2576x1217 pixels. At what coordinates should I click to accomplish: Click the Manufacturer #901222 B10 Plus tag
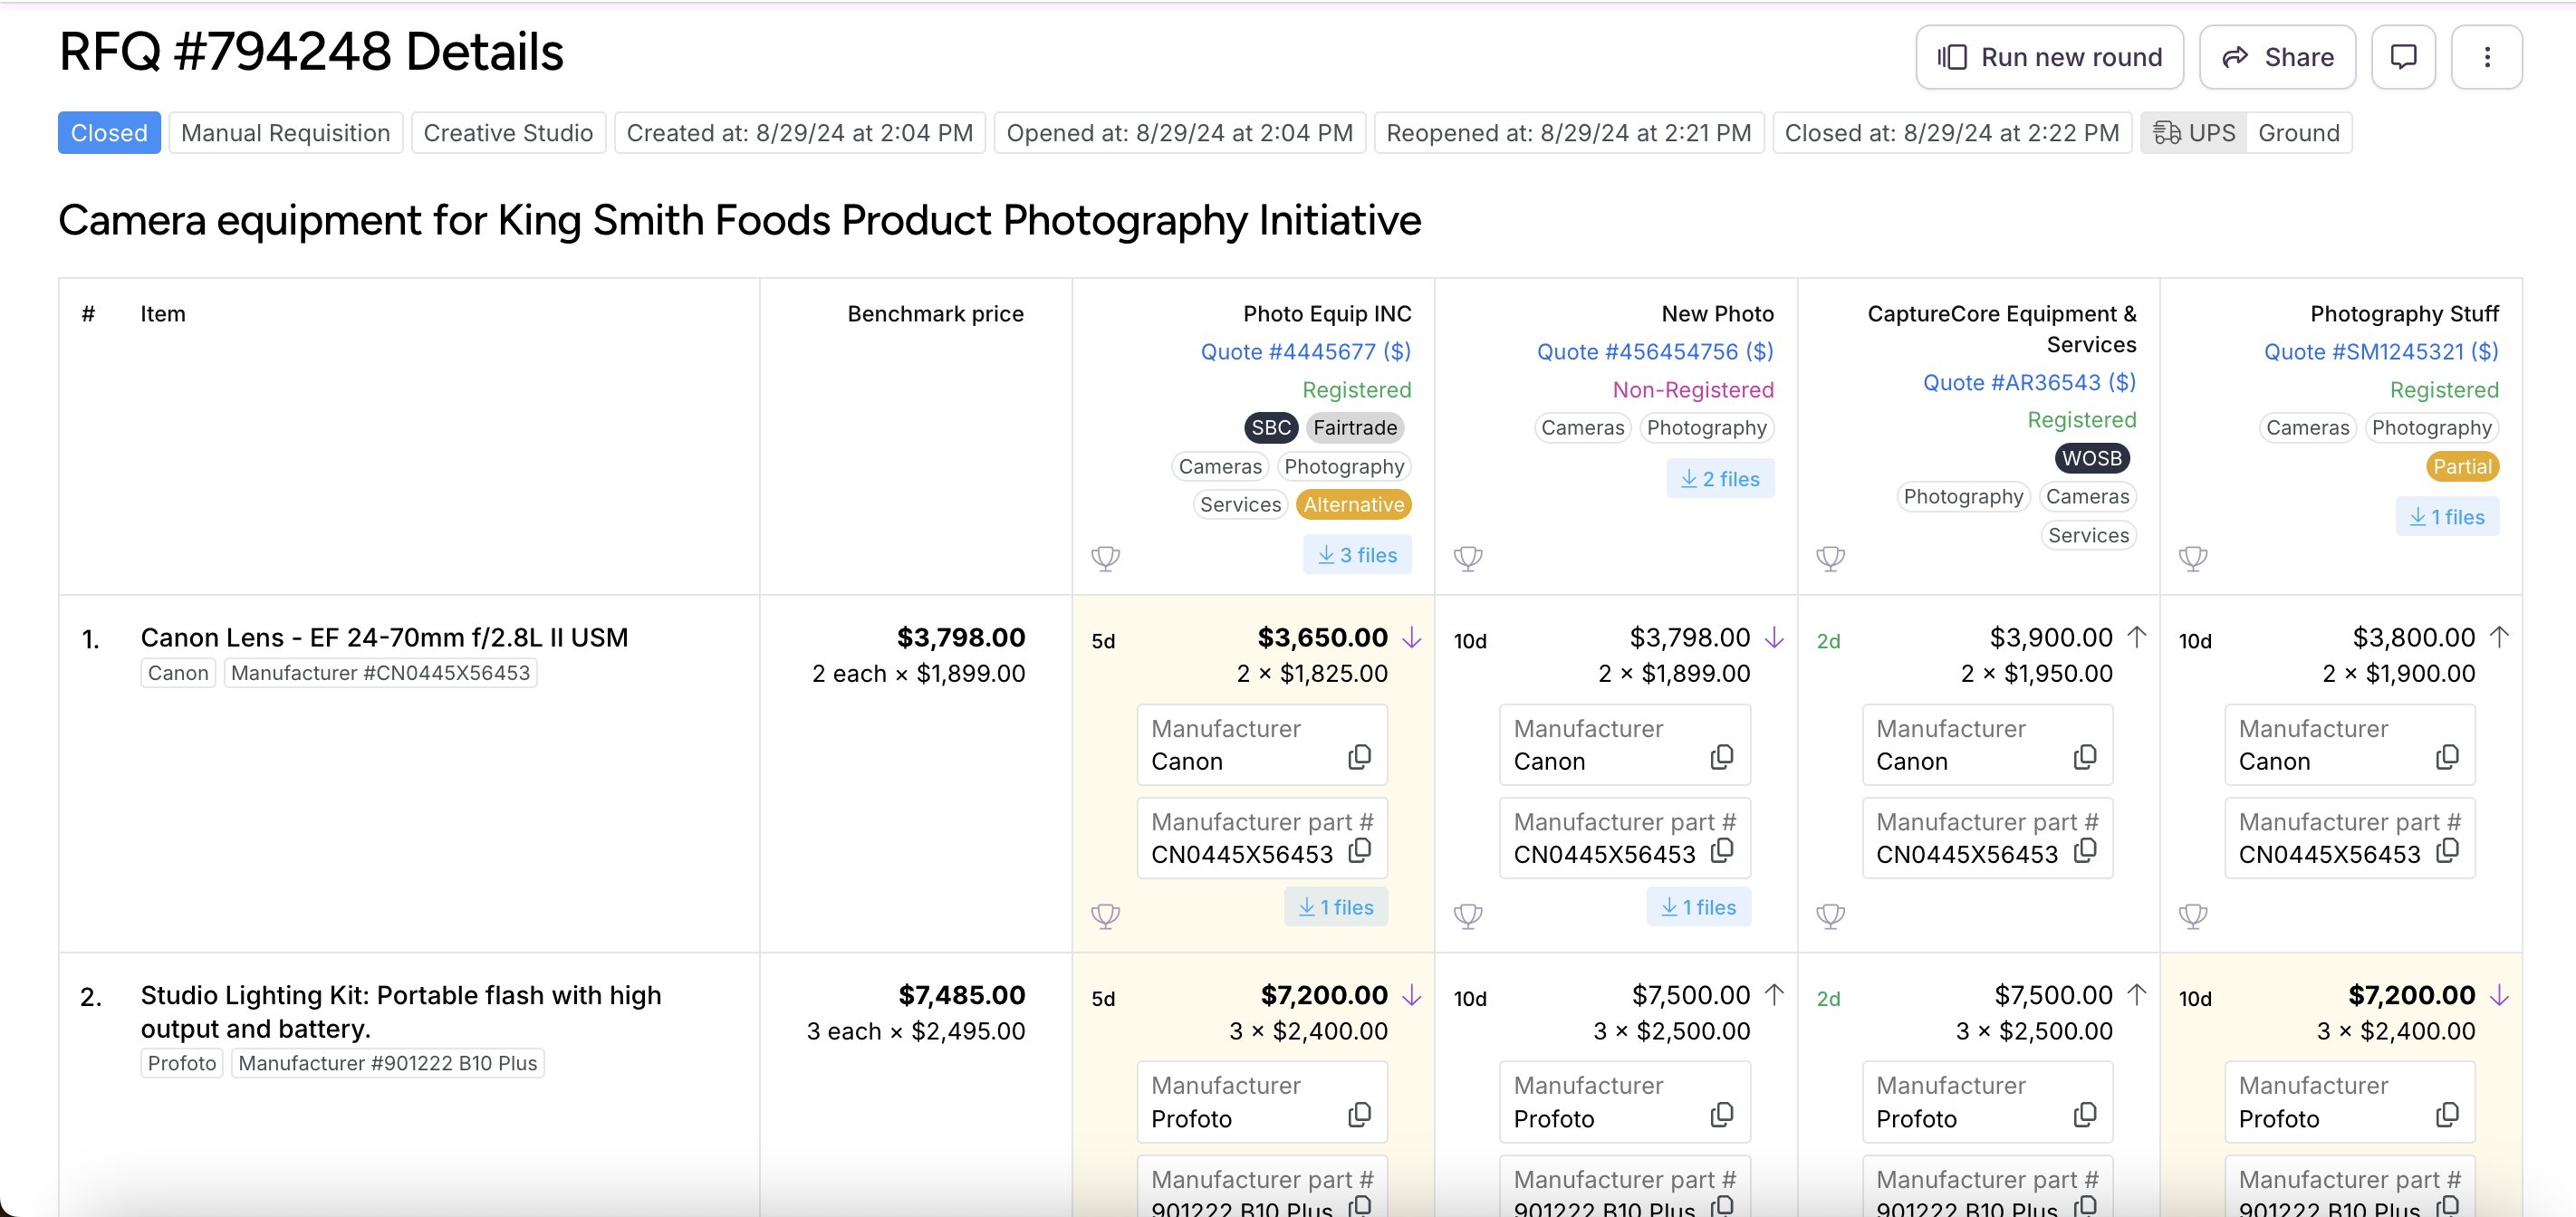point(387,1062)
